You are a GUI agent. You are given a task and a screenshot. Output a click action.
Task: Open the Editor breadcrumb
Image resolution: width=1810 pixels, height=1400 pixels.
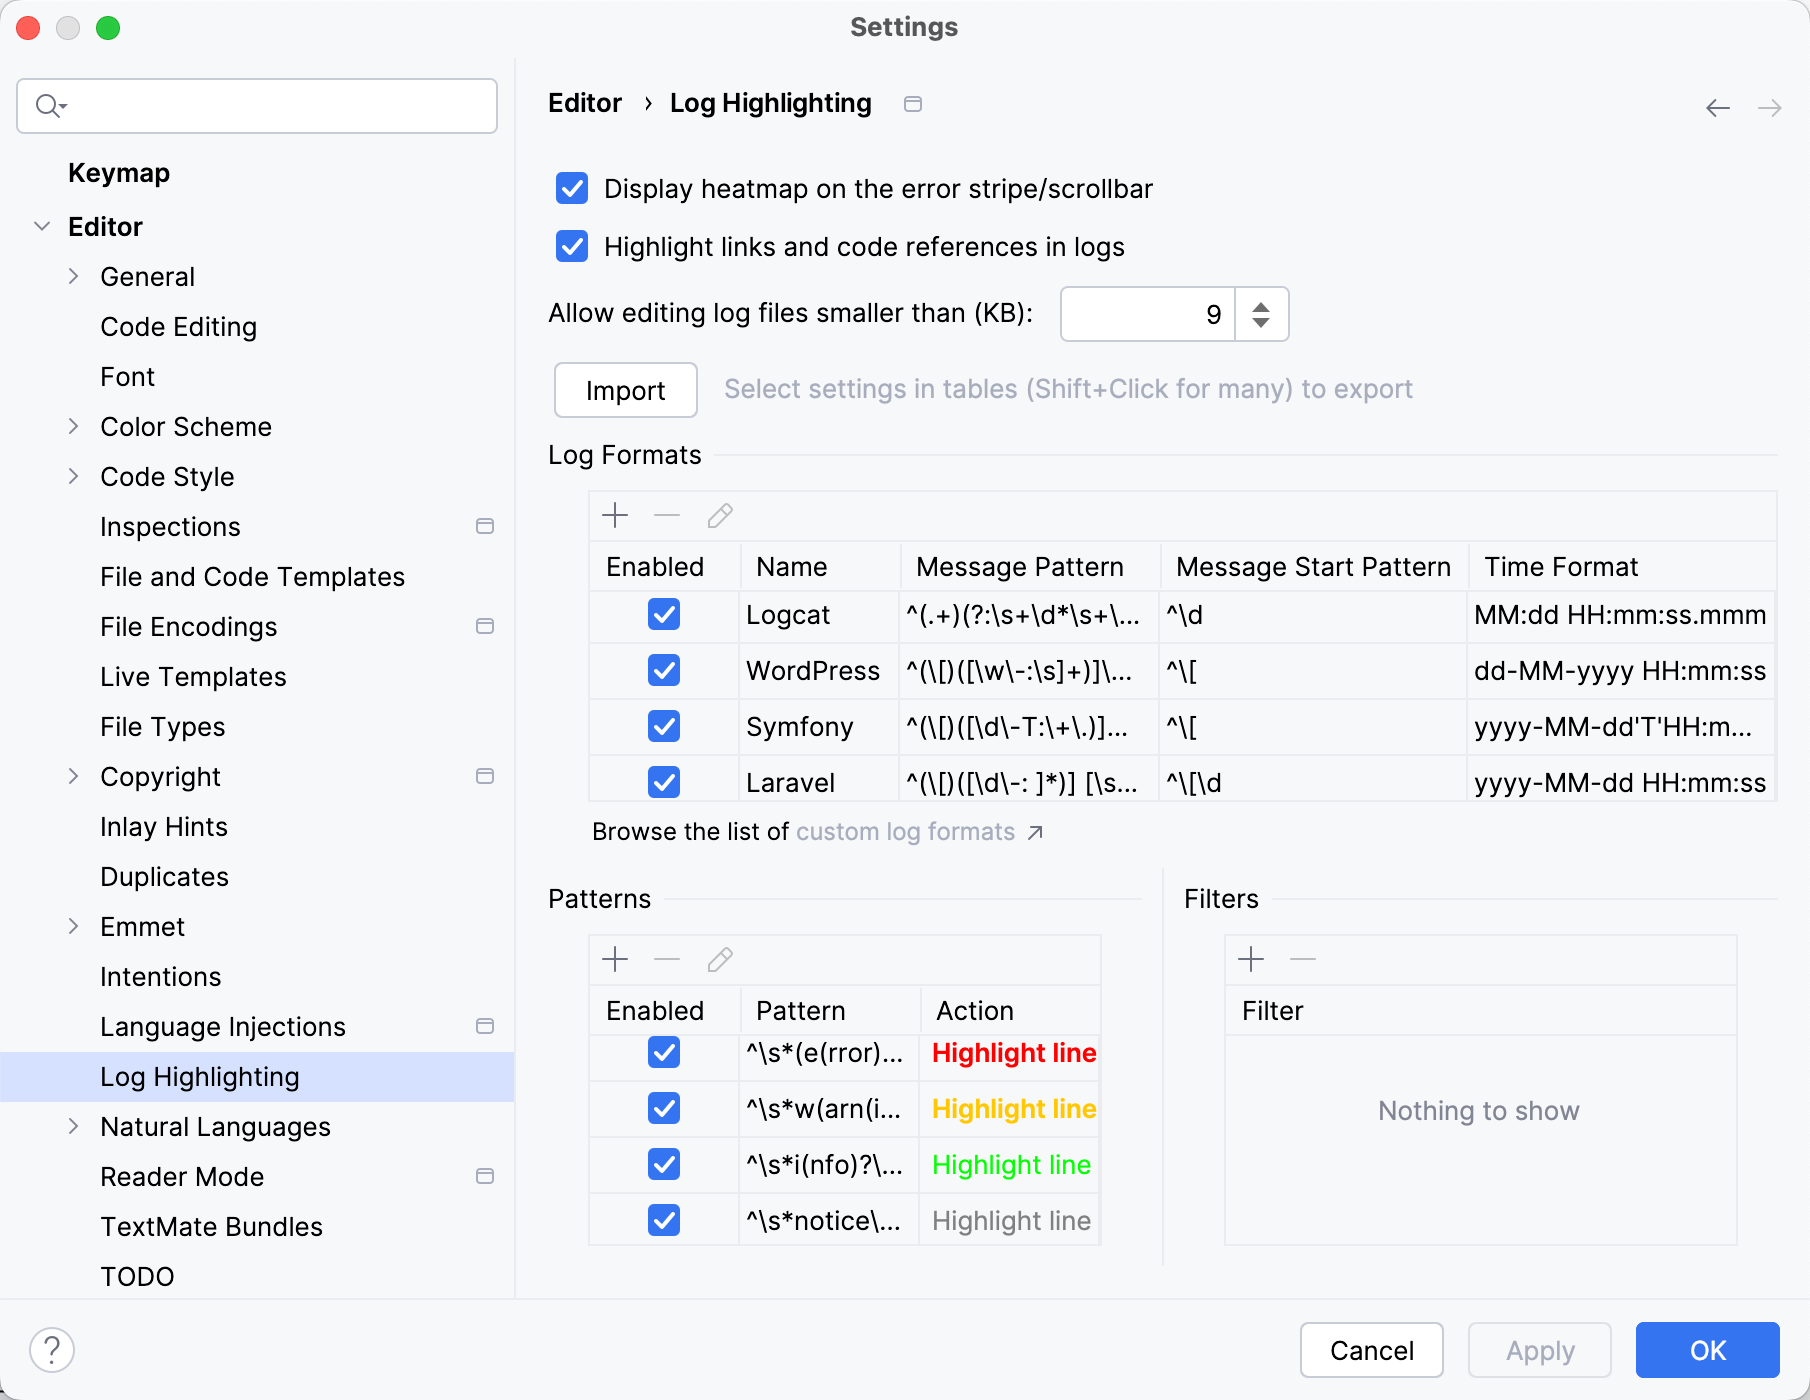[584, 103]
